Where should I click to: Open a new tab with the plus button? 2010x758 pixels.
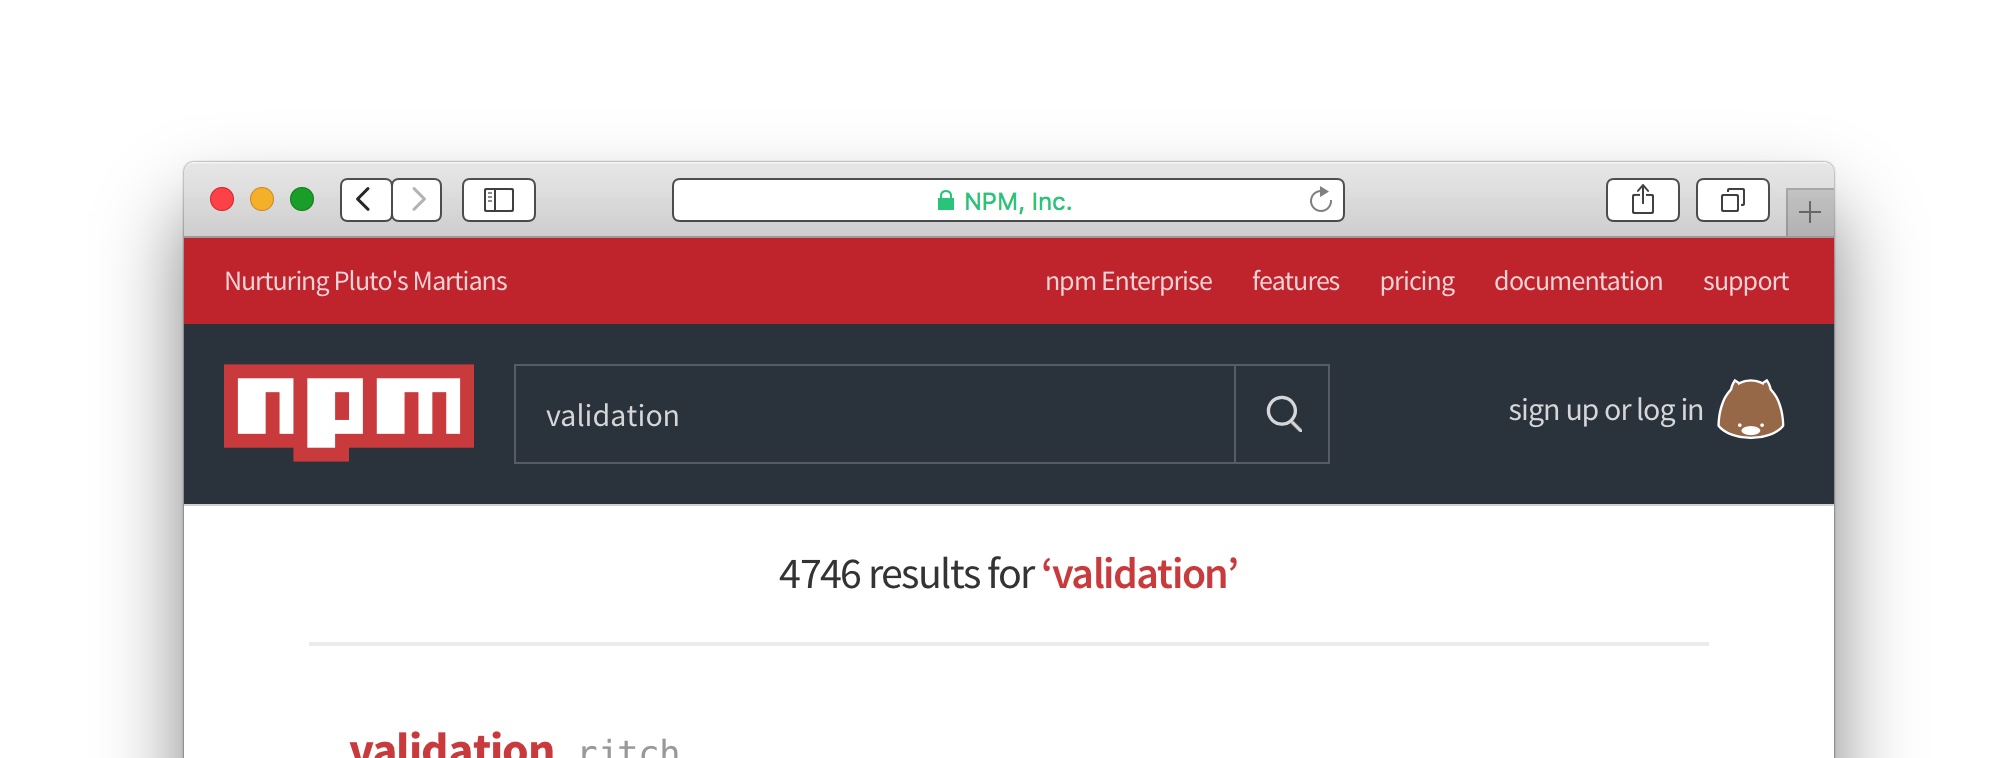(1810, 212)
